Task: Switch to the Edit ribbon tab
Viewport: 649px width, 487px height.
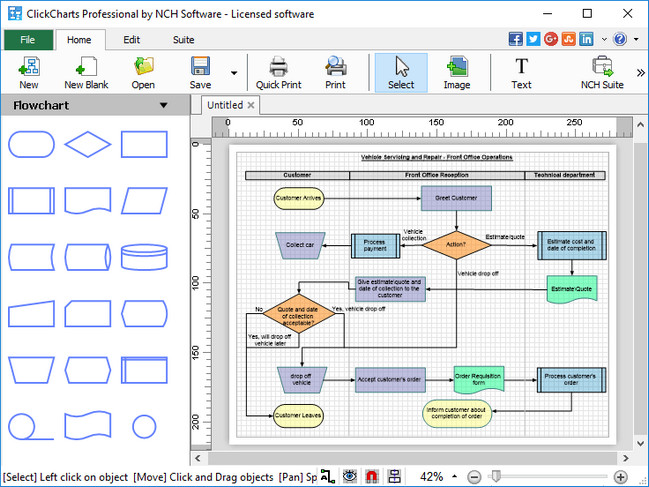Action: pos(131,40)
